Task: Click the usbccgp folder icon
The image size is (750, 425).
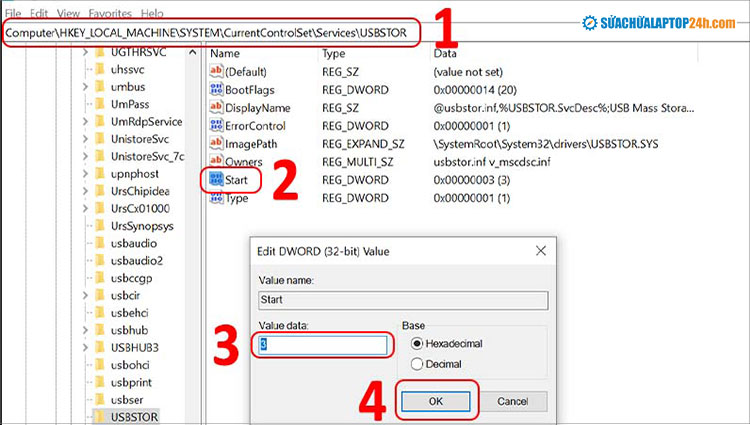Action: (100, 278)
